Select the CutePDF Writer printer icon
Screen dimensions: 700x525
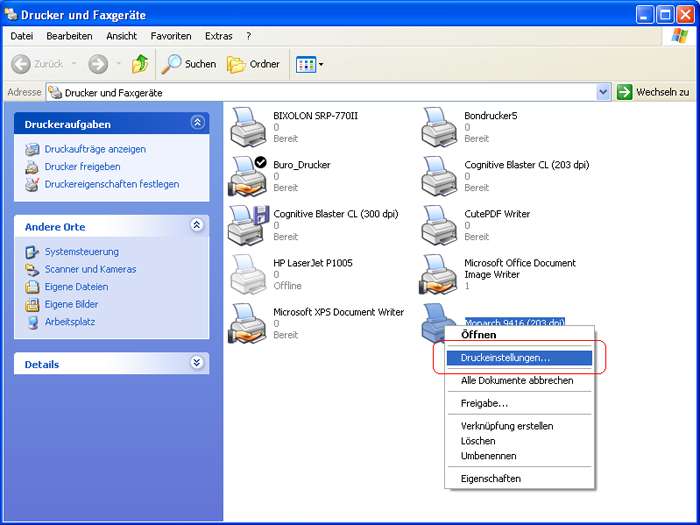pos(439,225)
